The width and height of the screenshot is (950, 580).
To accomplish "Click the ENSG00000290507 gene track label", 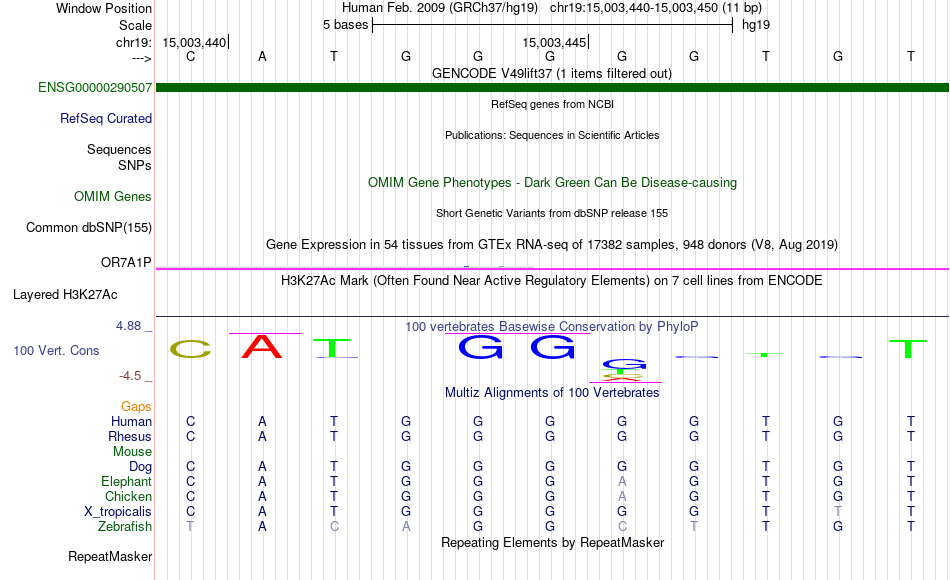I will [x=95, y=87].
